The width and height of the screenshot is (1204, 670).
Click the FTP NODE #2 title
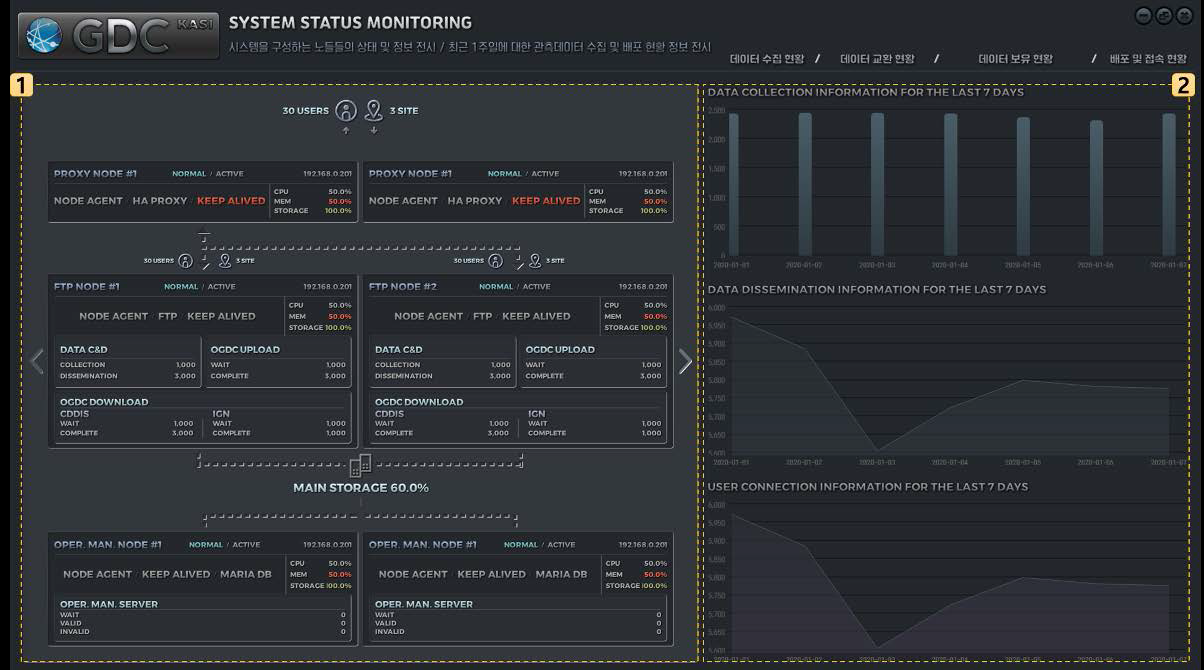point(403,287)
